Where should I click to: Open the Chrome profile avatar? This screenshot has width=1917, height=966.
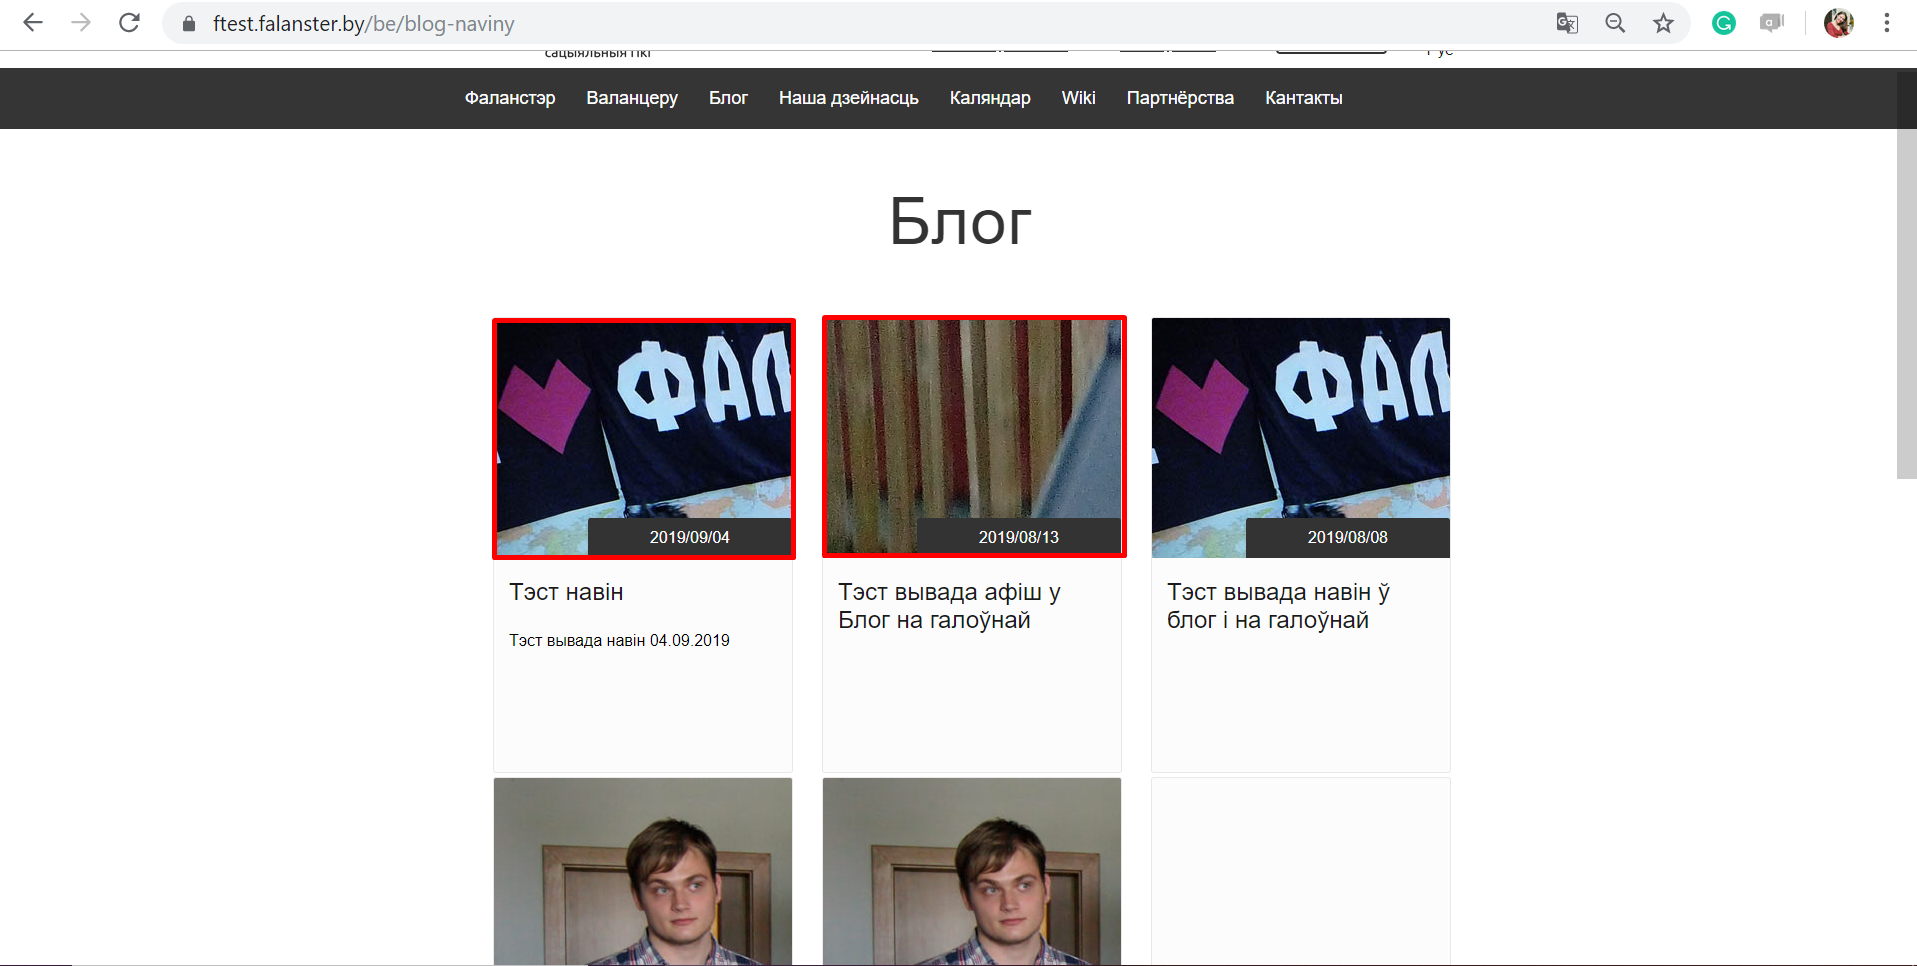[1839, 23]
